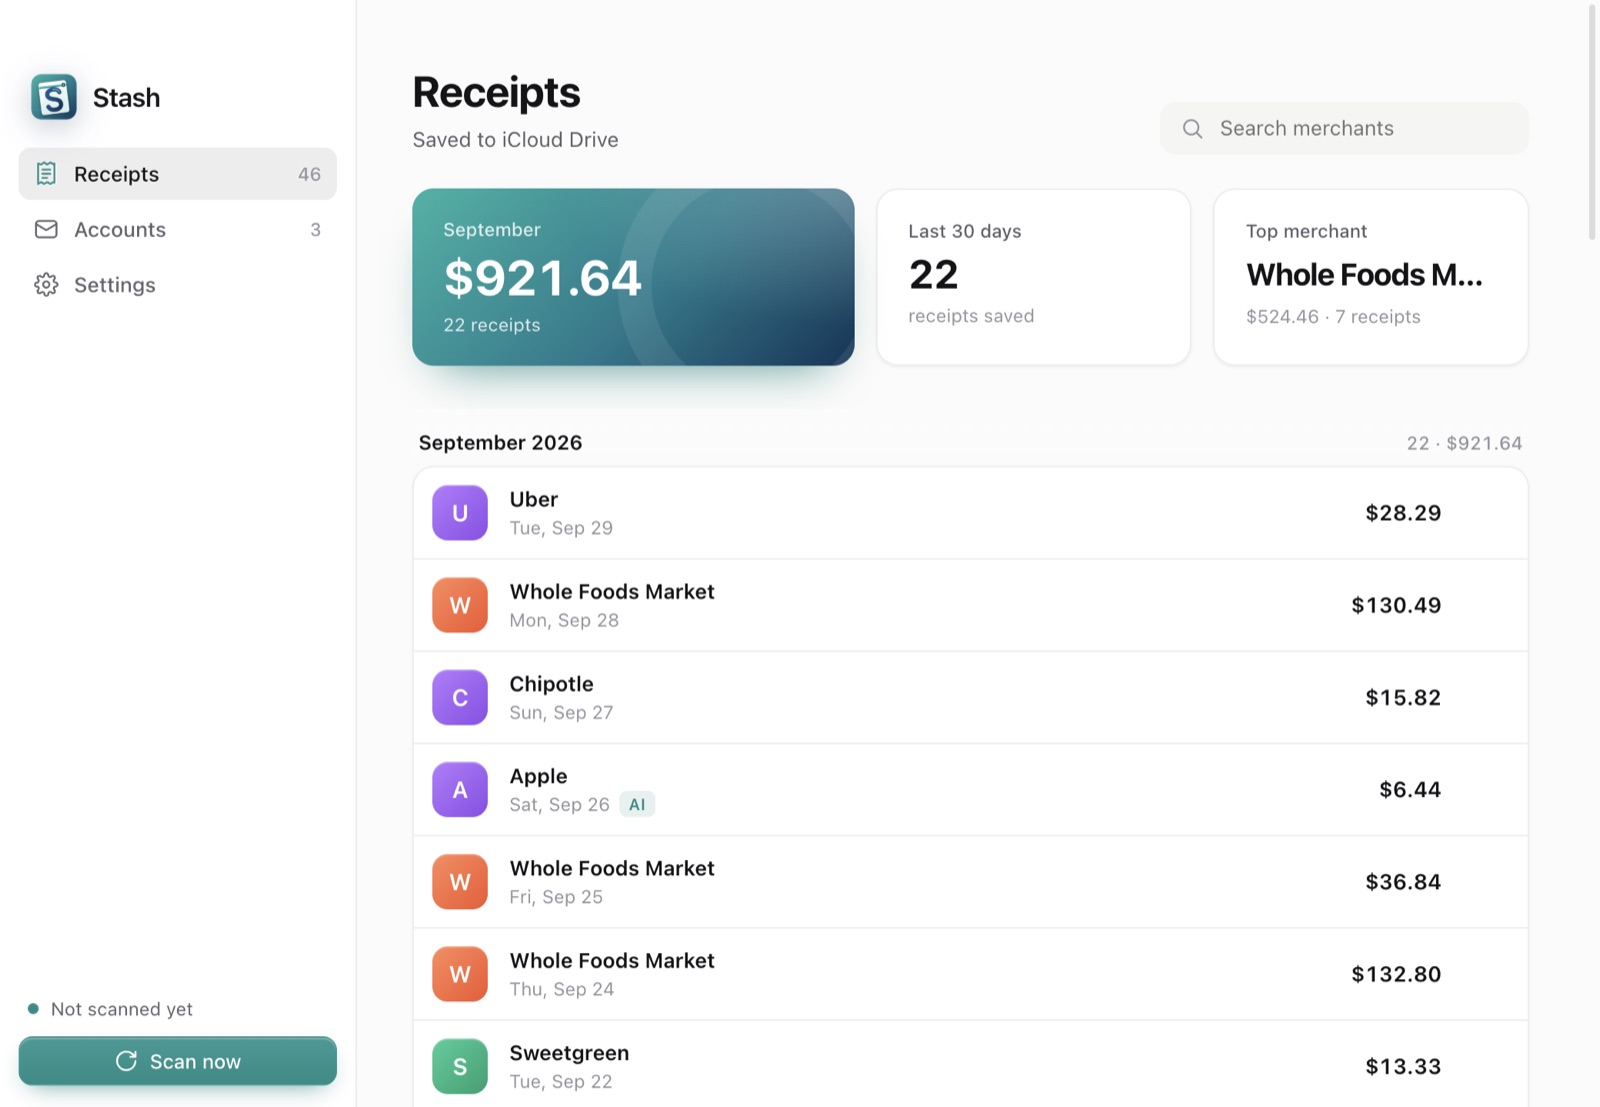Open the Receipts section in sidebar
1600x1107 pixels.
coord(178,174)
